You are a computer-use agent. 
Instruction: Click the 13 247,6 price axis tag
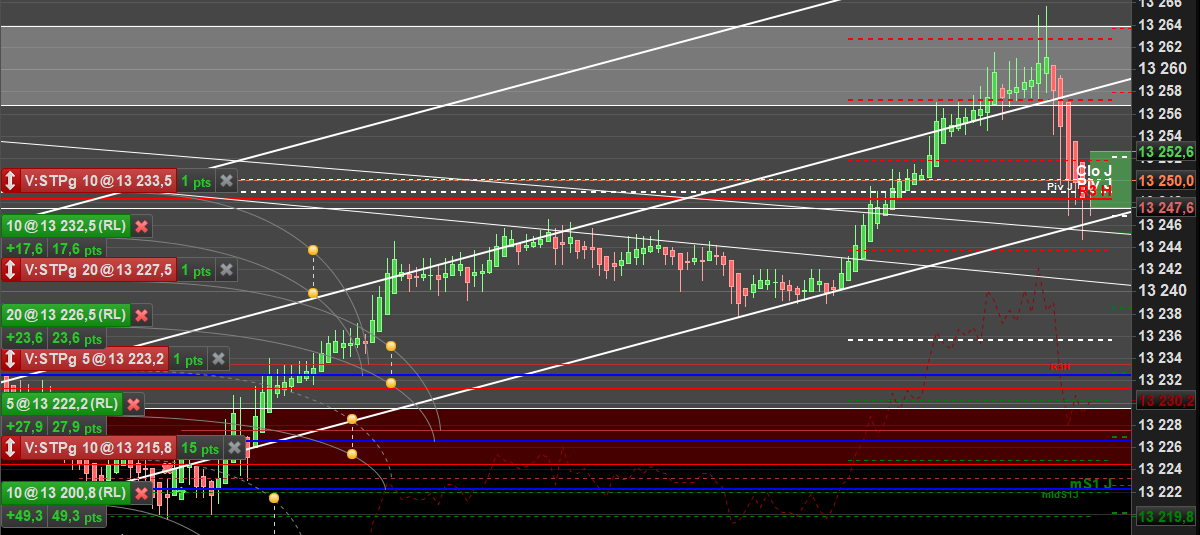click(1166, 208)
